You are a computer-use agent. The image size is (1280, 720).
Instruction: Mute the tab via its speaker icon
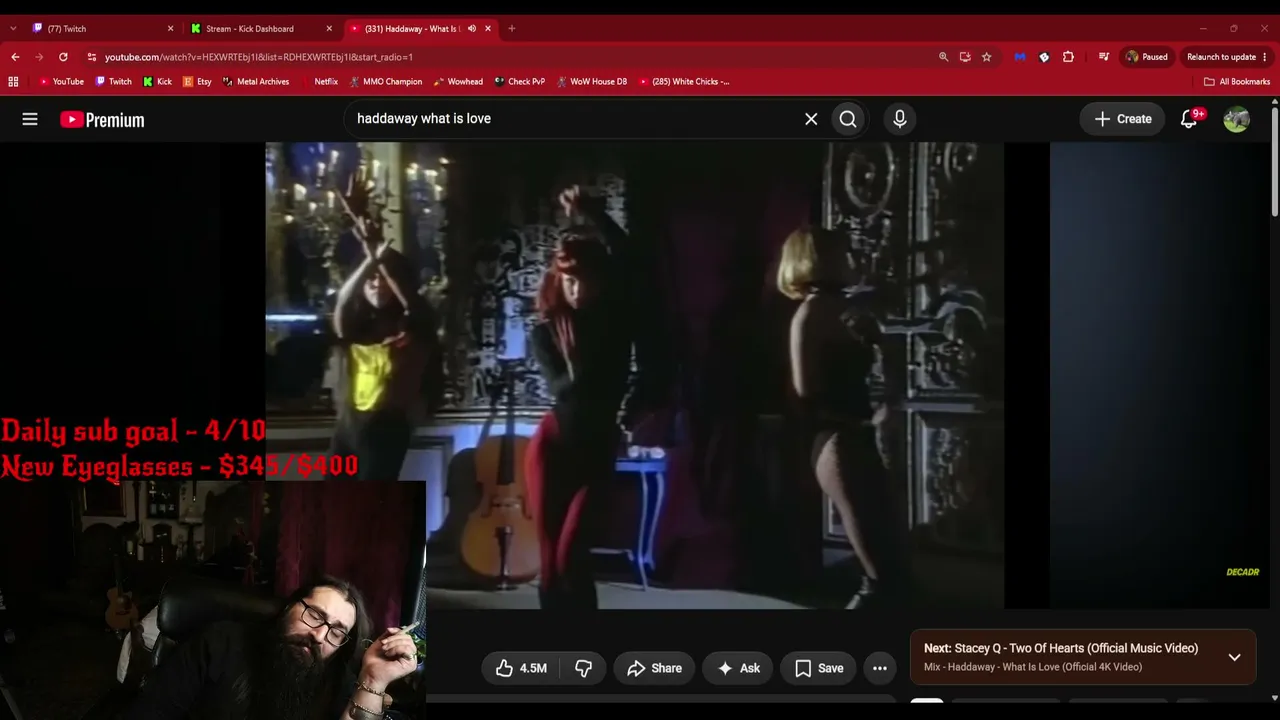point(472,28)
